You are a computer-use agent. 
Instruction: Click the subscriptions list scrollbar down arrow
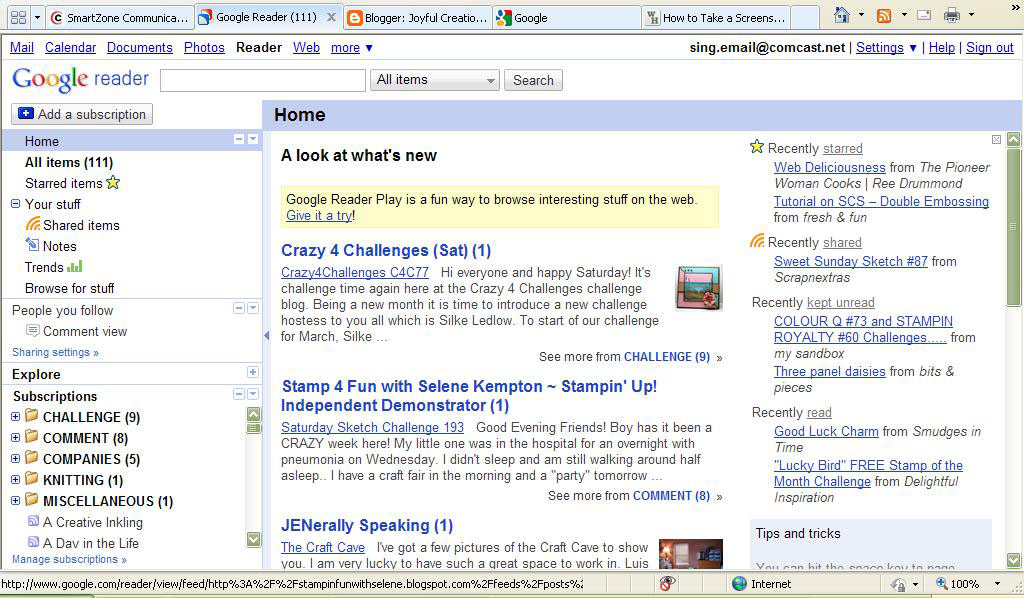click(x=253, y=539)
